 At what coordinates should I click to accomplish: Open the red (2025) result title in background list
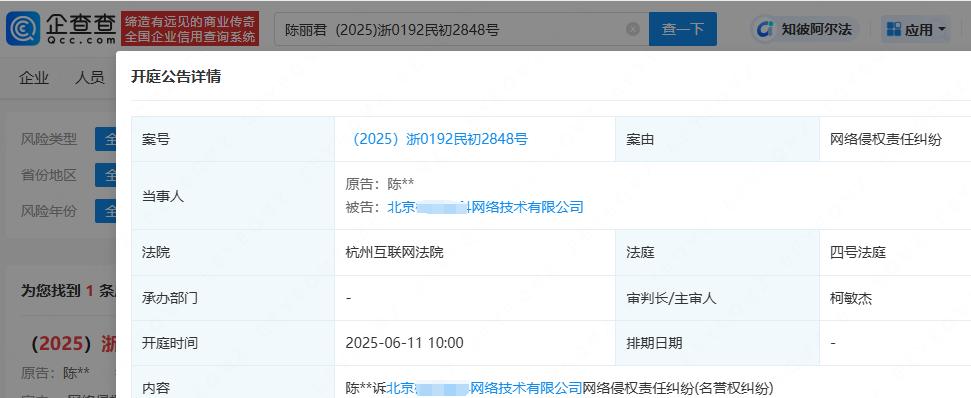(x=74, y=344)
